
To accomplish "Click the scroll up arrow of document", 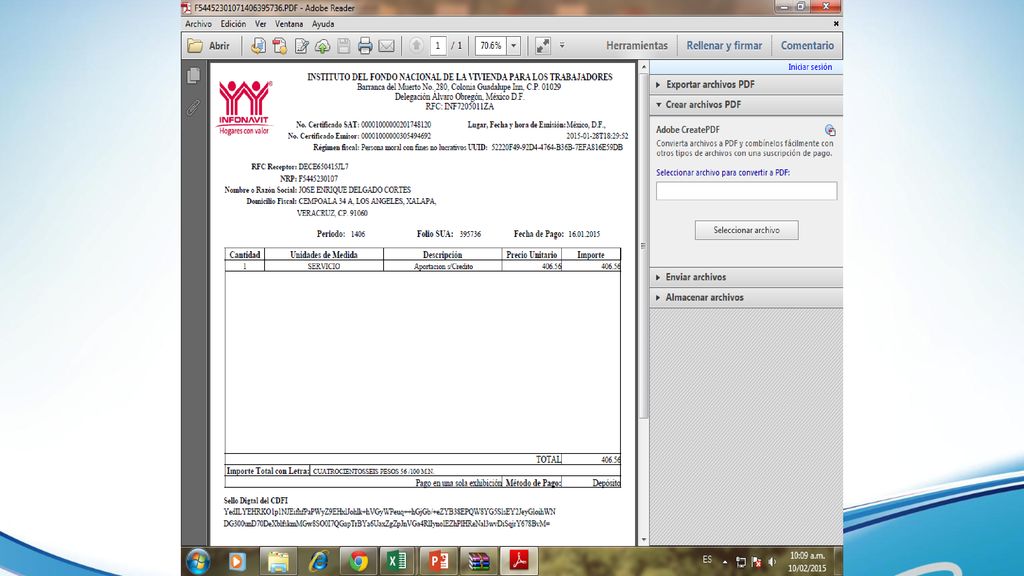I will click(643, 67).
